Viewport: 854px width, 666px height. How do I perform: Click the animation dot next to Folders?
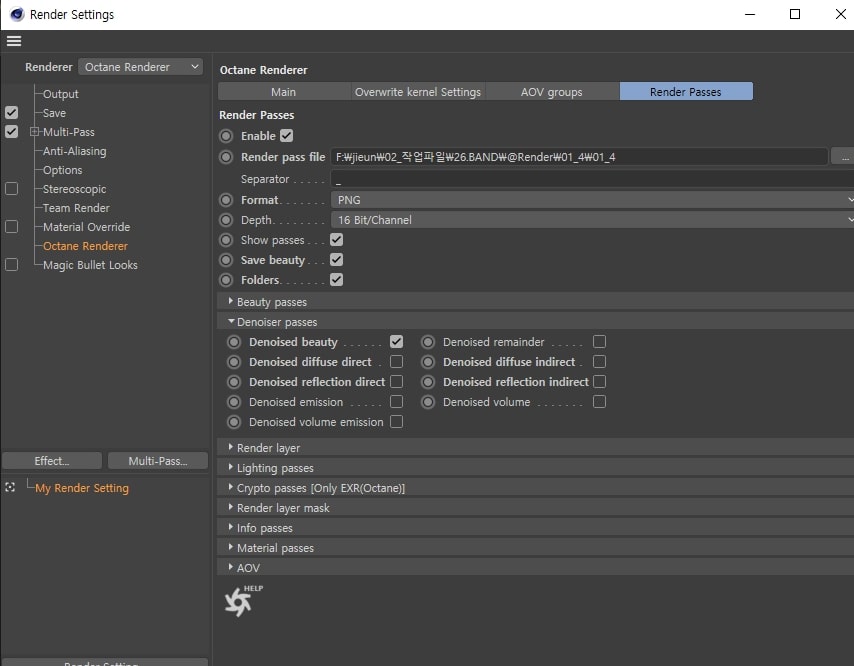226,280
